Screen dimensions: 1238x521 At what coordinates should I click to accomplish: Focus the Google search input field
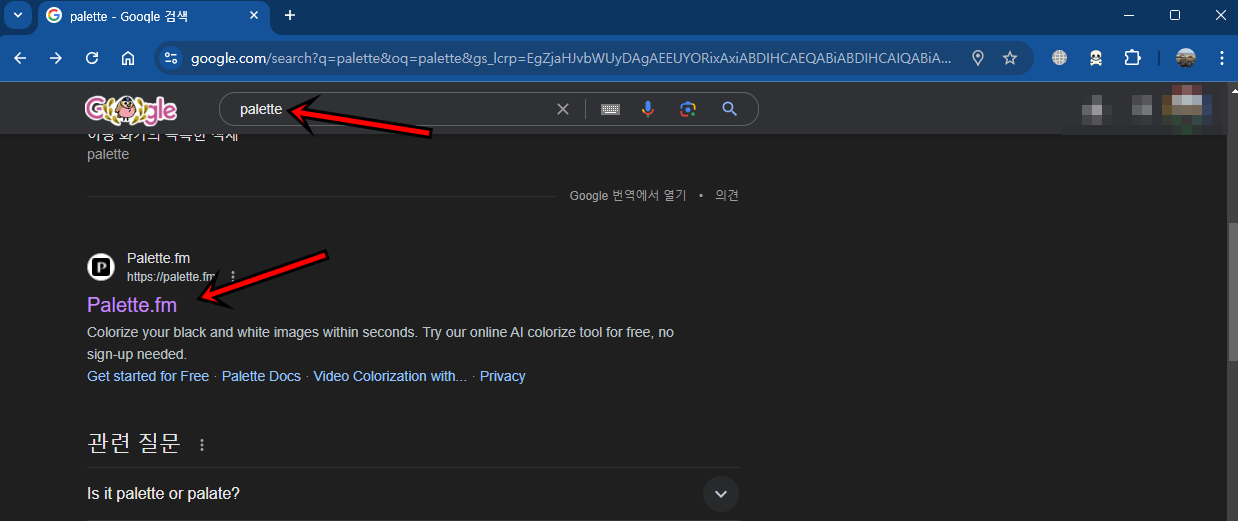pyautogui.click(x=390, y=109)
